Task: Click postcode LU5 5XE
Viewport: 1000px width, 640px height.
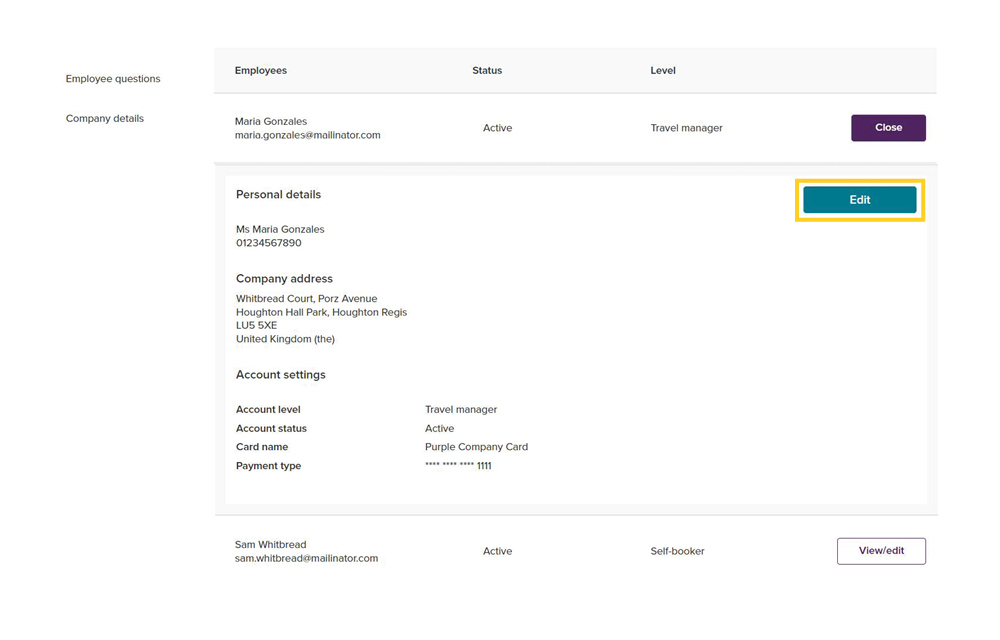Action: click(256, 325)
